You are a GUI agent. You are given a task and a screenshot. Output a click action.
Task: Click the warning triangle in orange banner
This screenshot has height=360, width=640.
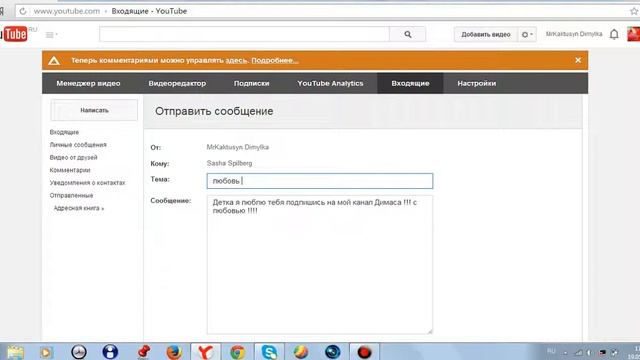[54, 61]
